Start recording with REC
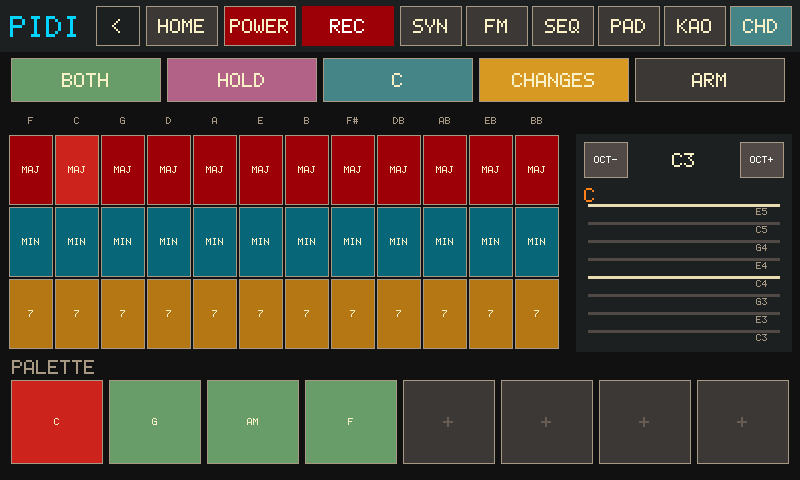The image size is (800, 480). [348, 26]
